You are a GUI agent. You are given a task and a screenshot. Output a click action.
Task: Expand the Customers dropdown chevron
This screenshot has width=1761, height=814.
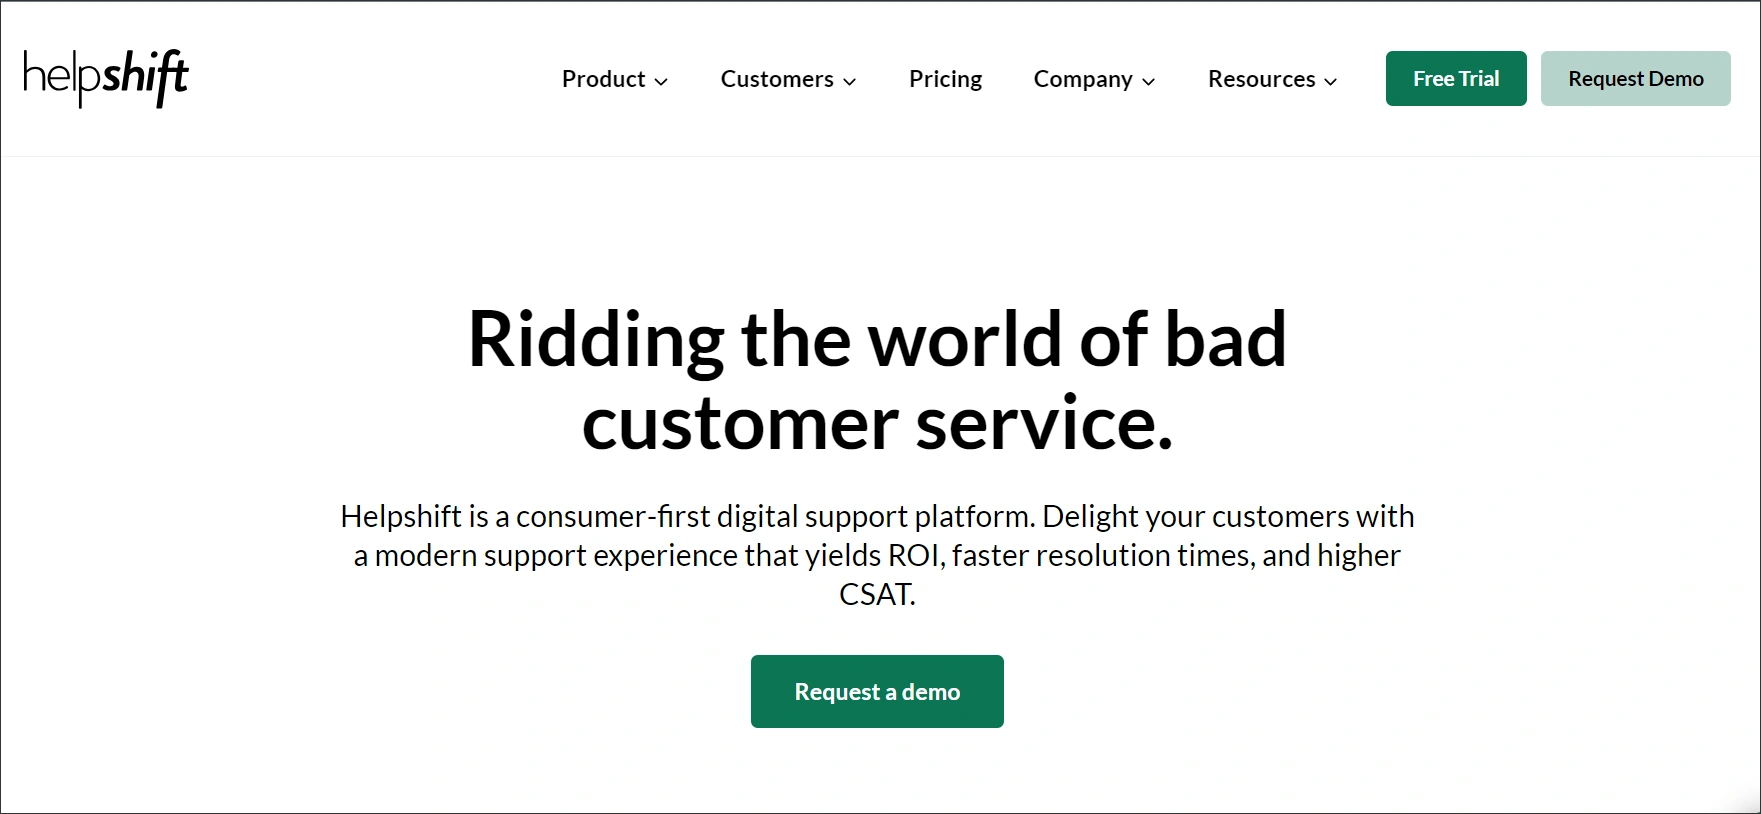click(850, 81)
